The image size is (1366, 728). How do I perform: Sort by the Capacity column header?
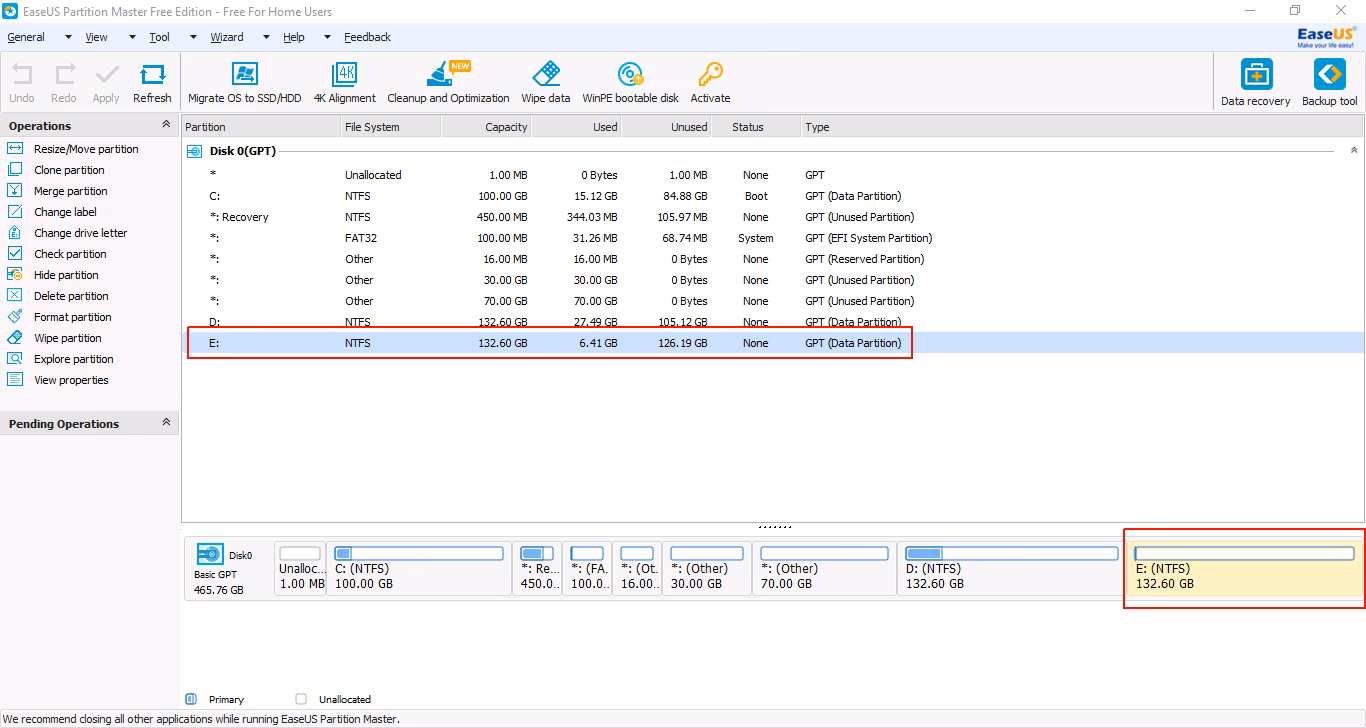tap(486, 127)
